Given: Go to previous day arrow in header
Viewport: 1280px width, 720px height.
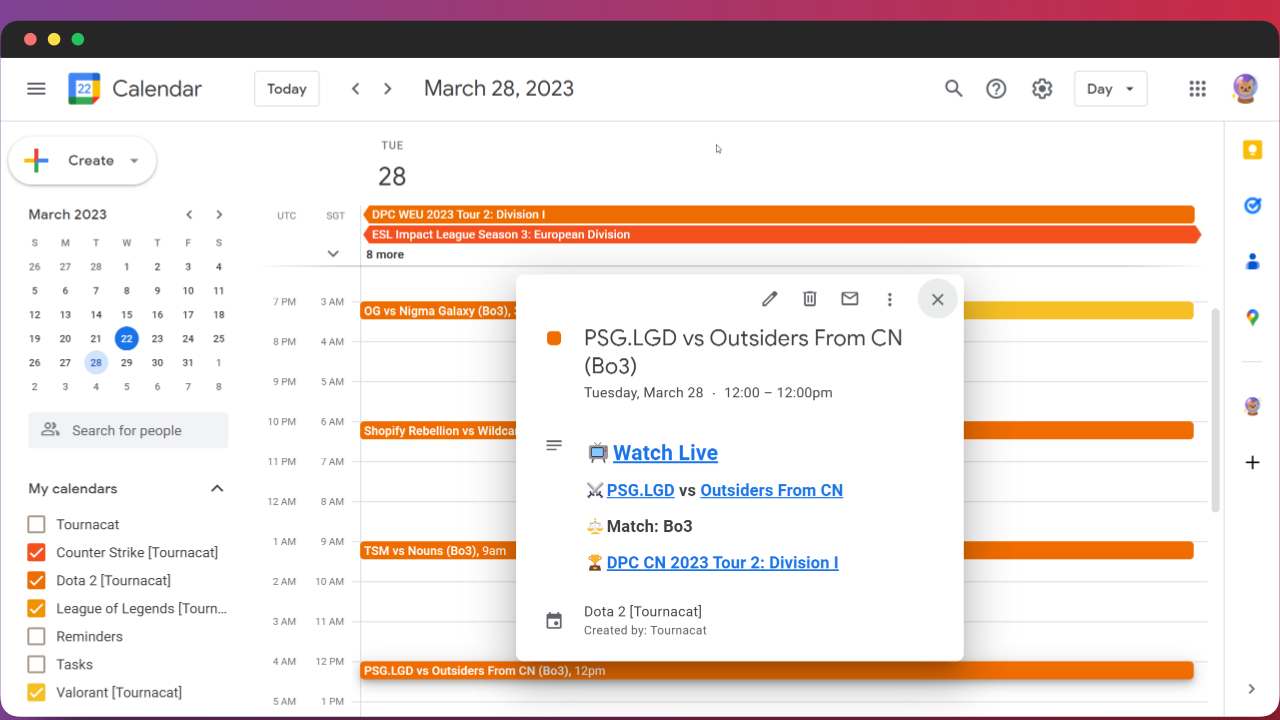Looking at the screenshot, I should click(355, 88).
